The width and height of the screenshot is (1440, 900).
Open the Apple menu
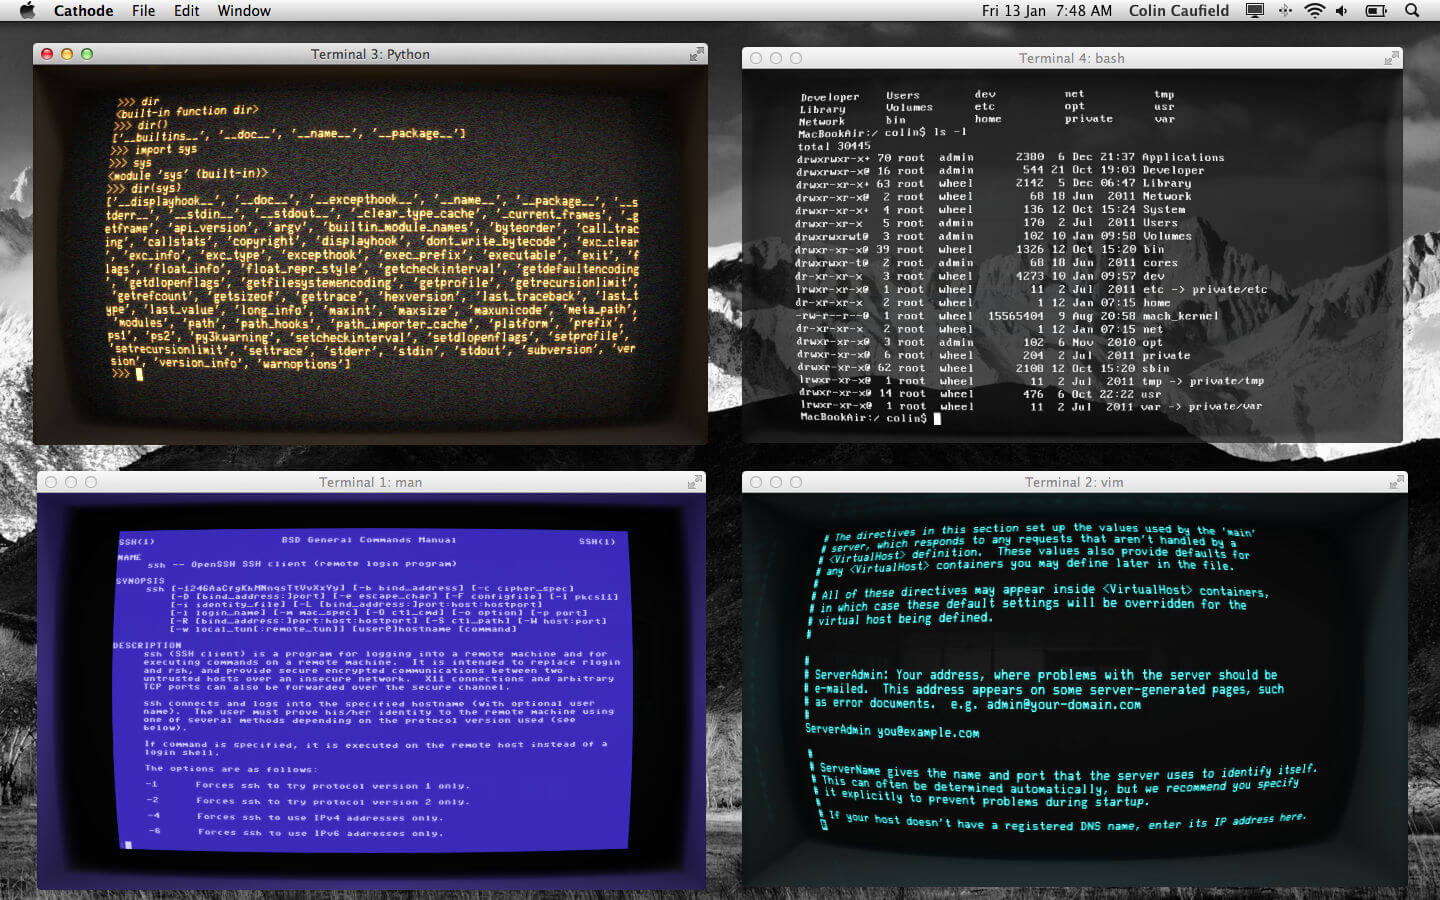tap(27, 11)
